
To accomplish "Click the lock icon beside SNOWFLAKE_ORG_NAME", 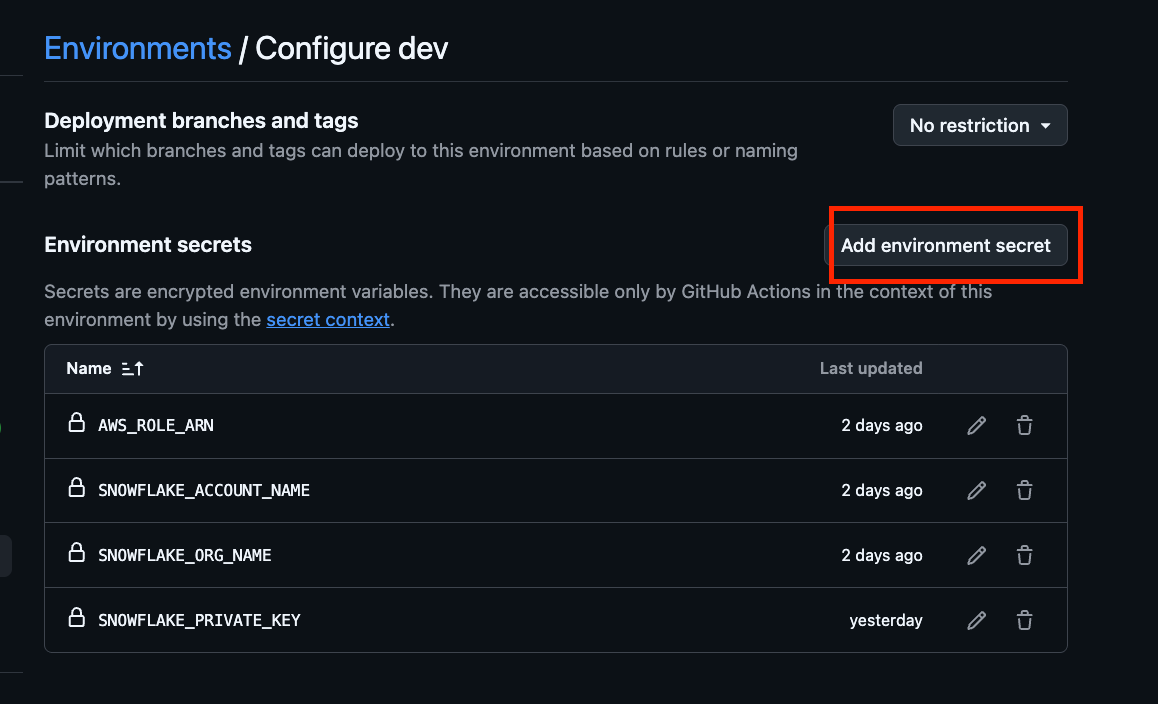I will point(75,554).
